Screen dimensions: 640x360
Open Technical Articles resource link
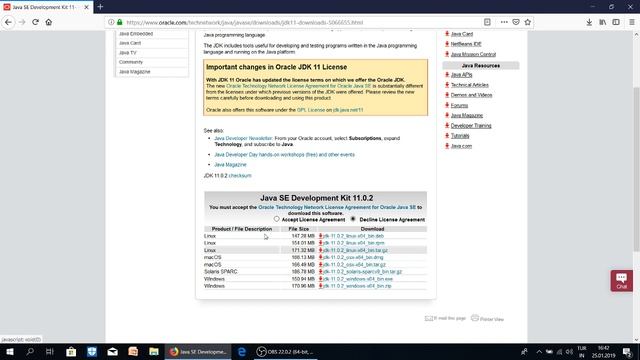click(469, 85)
